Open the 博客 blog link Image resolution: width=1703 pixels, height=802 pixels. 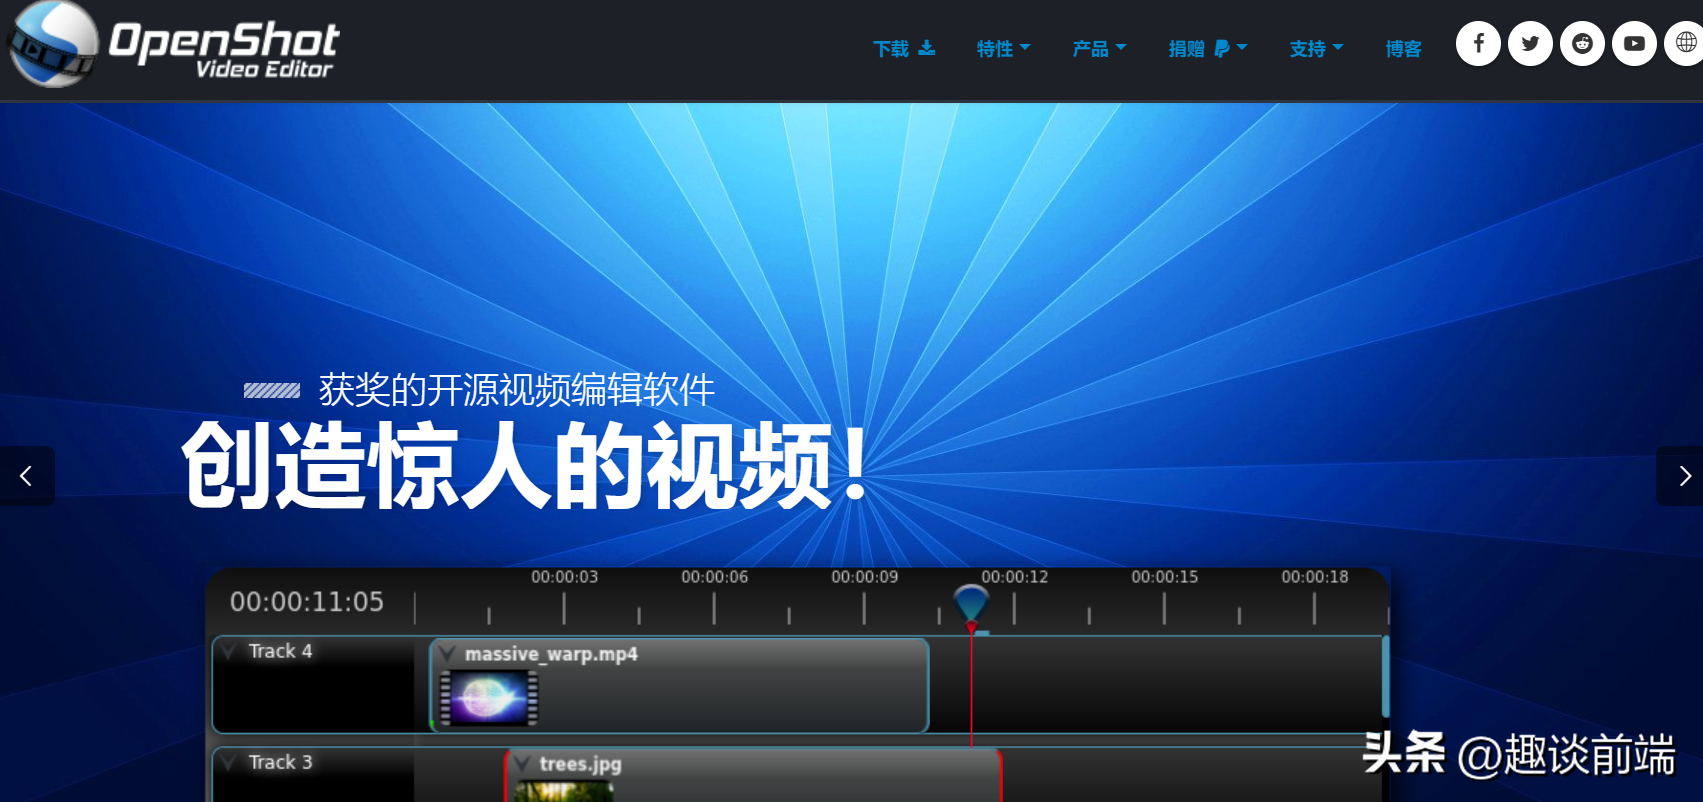point(1404,48)
